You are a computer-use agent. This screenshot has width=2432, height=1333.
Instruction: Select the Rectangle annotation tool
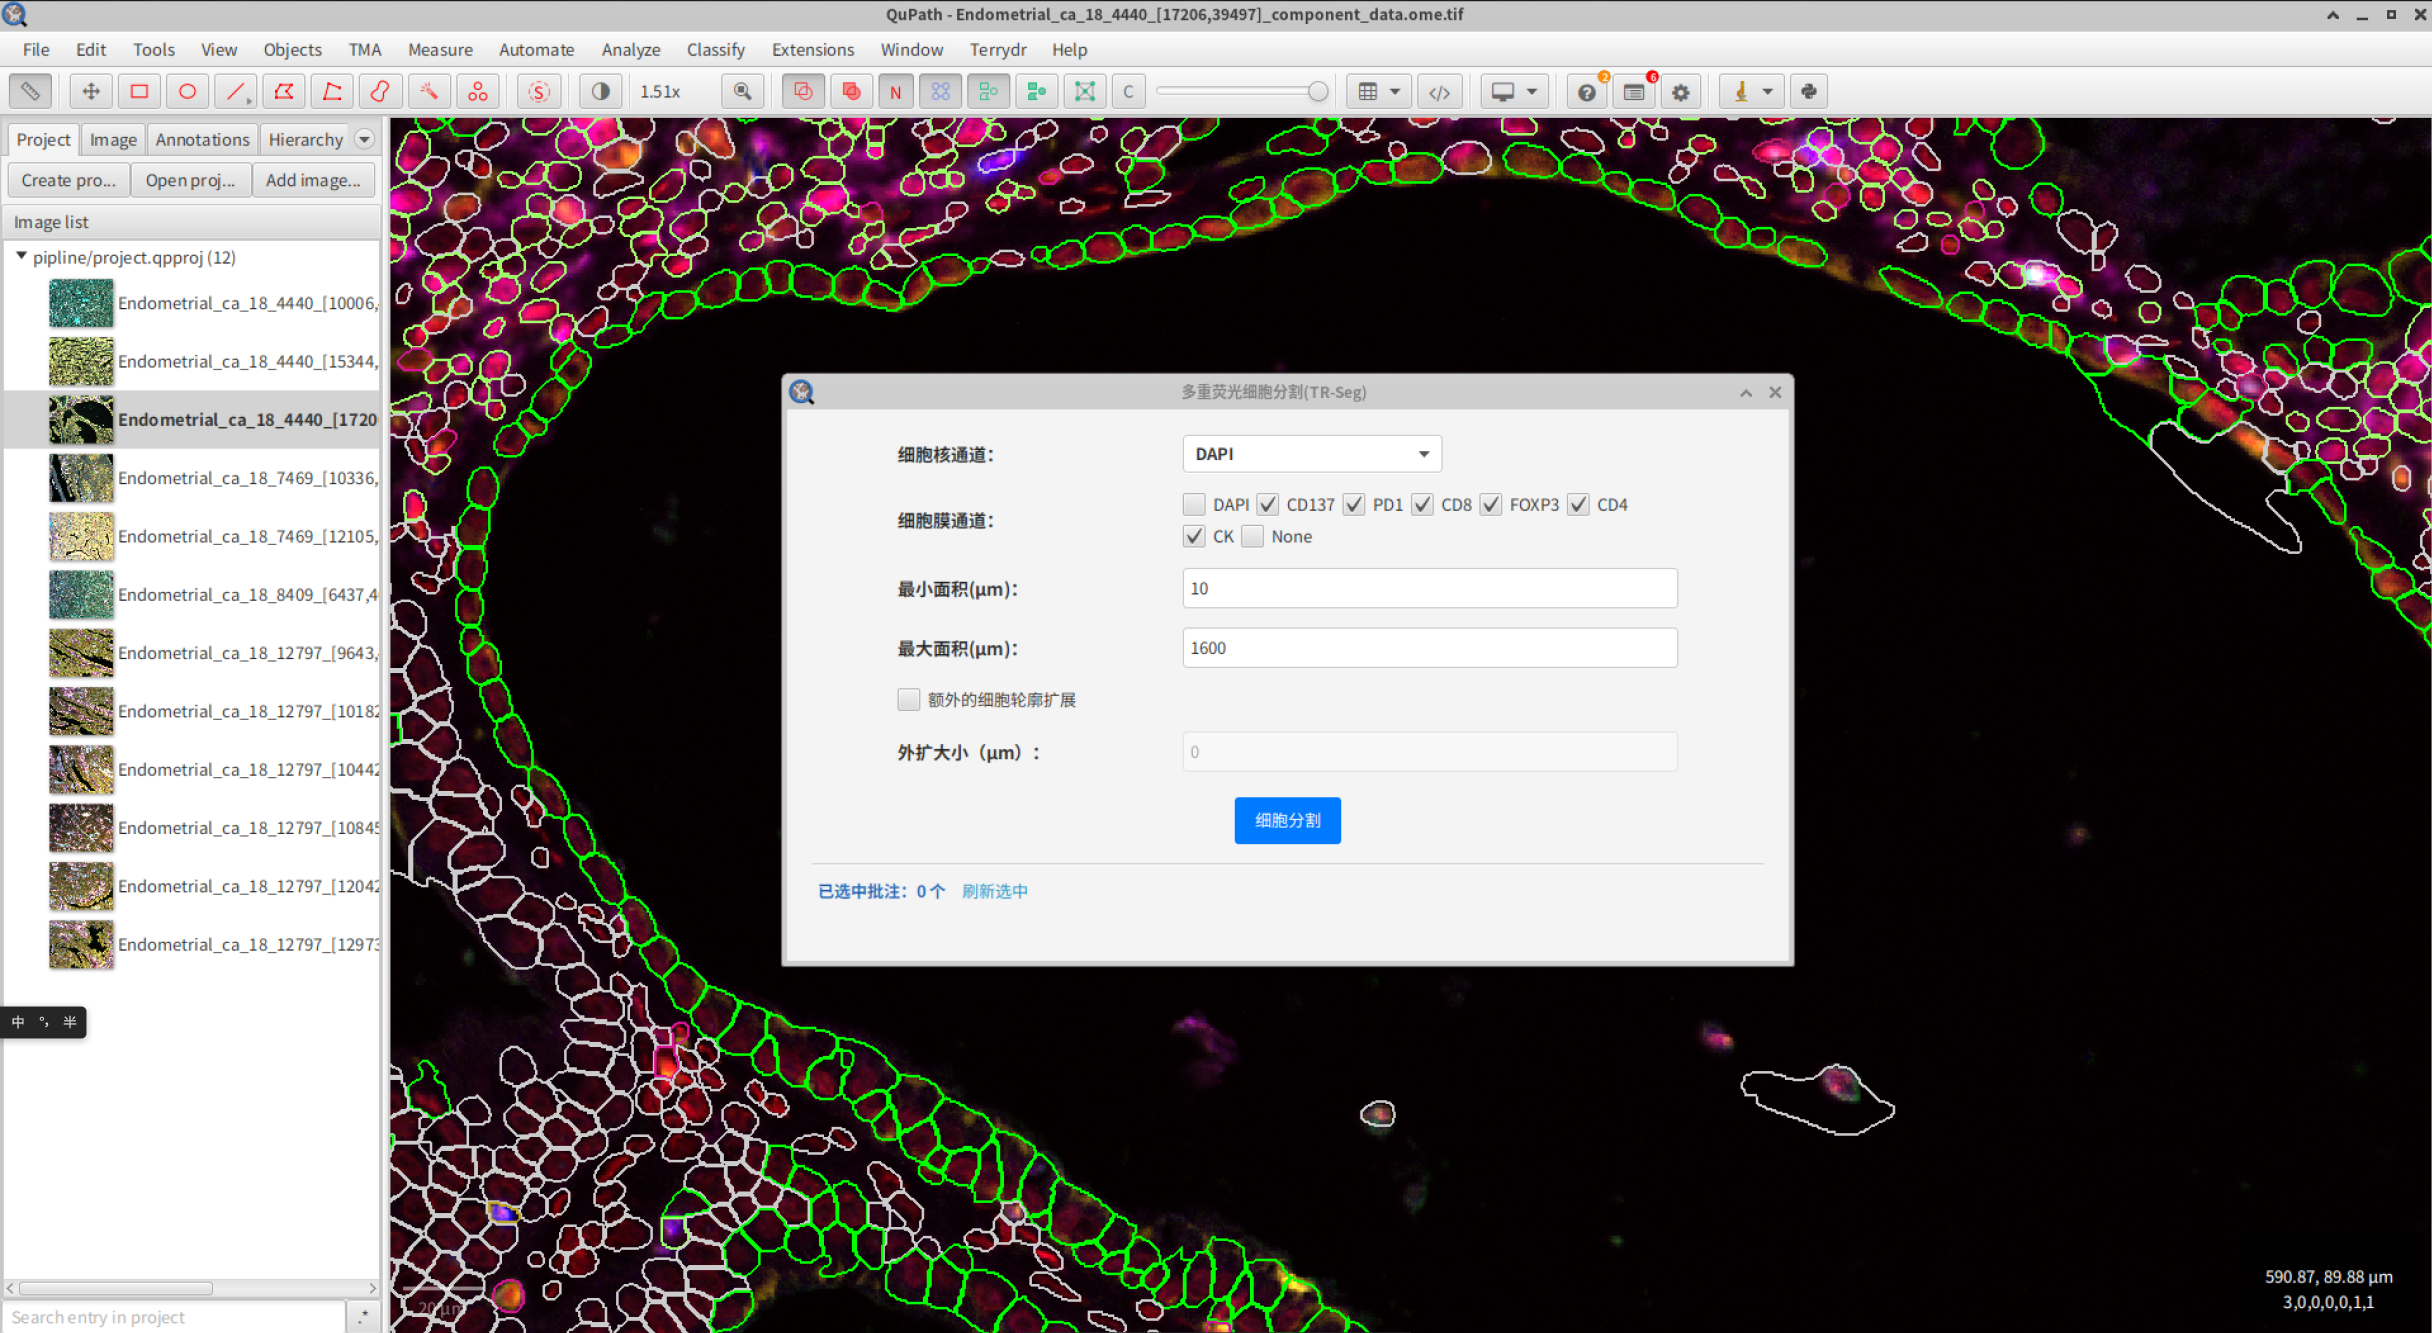point(139,92)
